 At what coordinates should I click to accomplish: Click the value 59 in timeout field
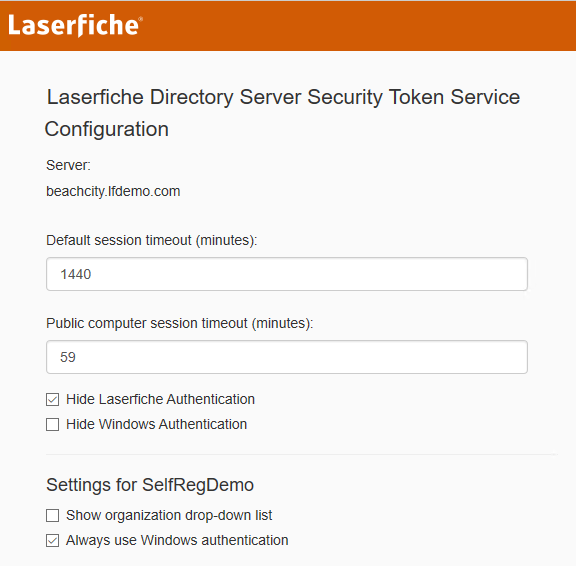tap(68, 357)
